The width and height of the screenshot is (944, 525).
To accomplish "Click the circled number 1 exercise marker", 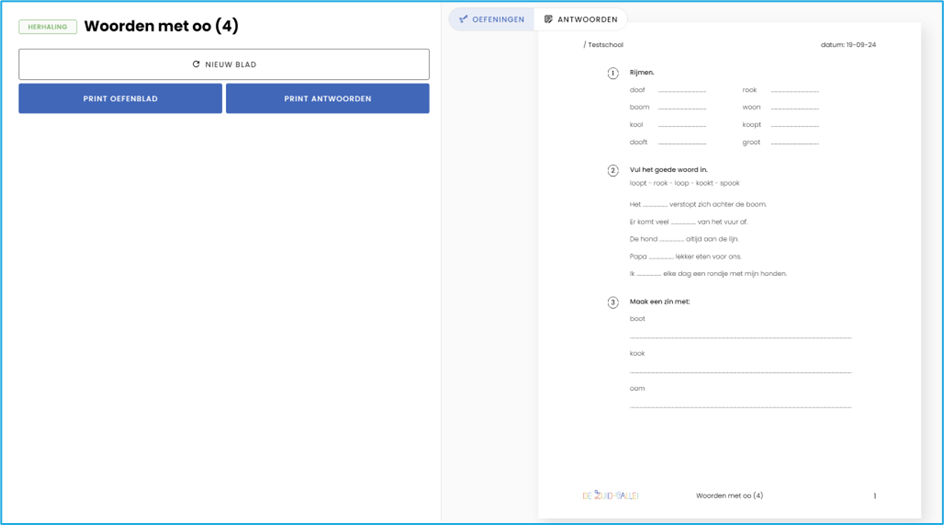I will tap(613, 73).
